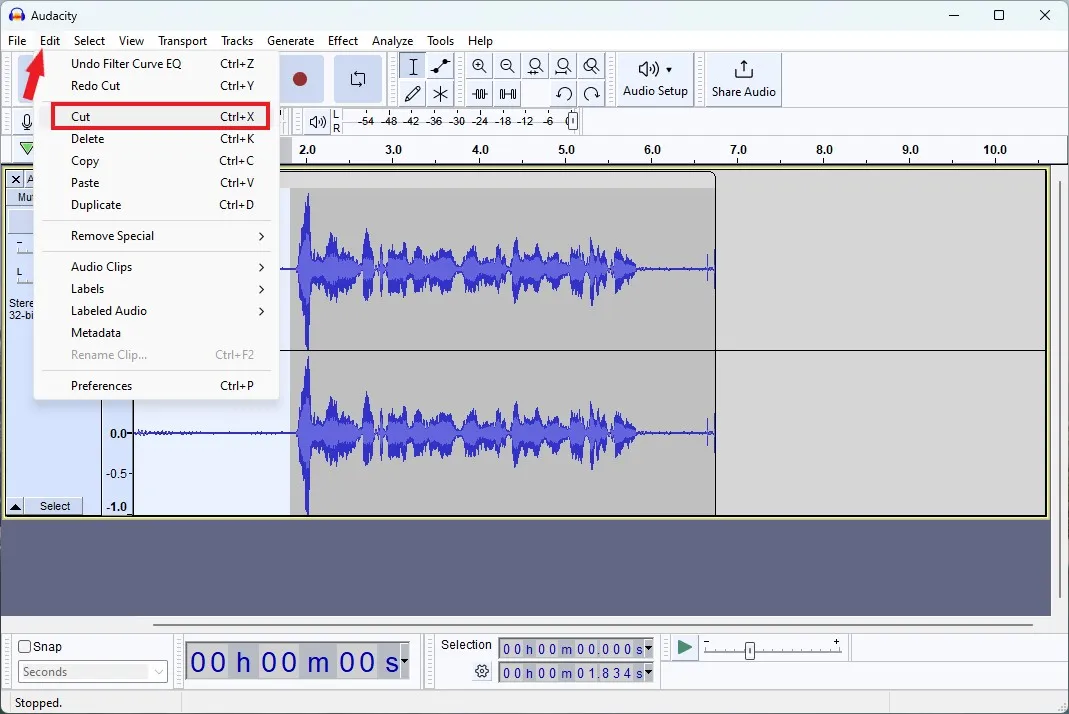Close the audio track with X button
This screenshot has width=1069, height=714.
pos(16,180)
